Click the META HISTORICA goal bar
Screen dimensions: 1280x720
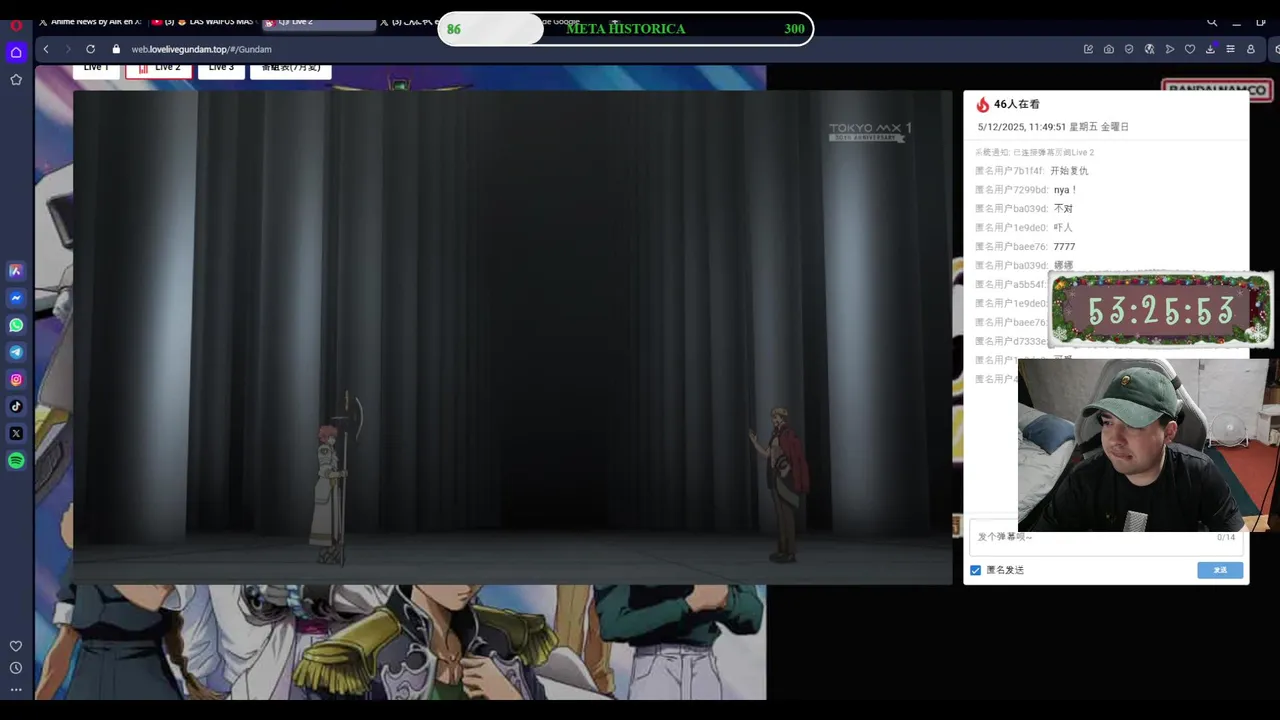coord(626,29)
